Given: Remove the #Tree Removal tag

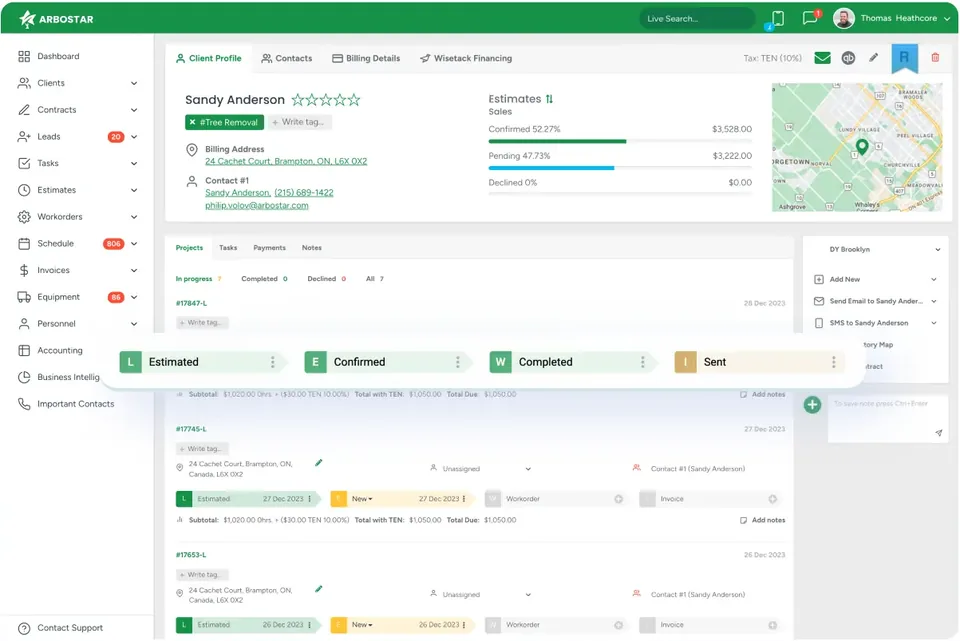Looking at the screenshot, I should click(x=192, y=122).
